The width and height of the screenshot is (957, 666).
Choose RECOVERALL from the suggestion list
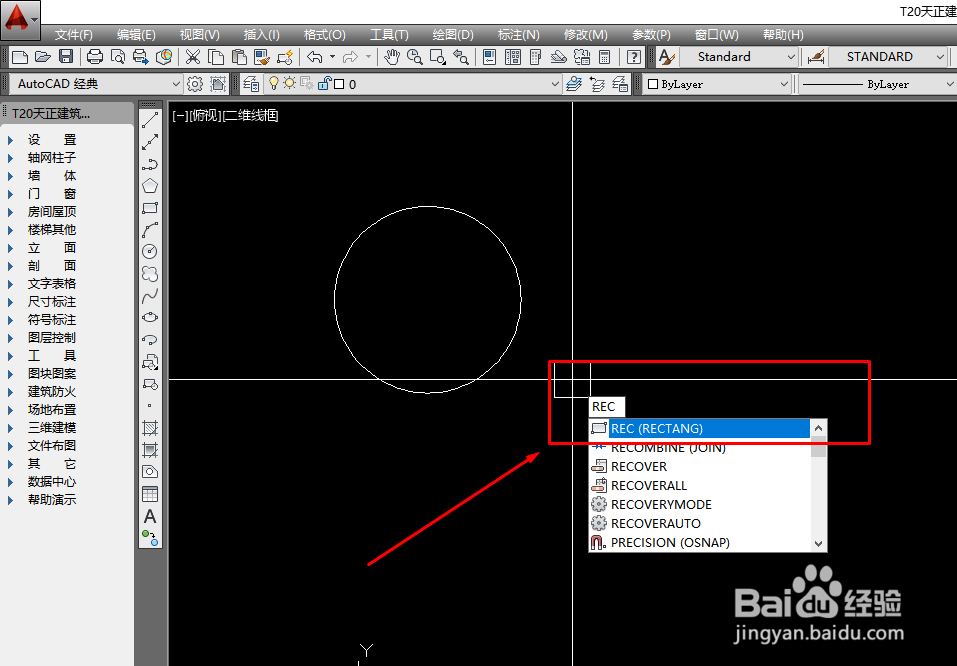[x=700, y=485]
